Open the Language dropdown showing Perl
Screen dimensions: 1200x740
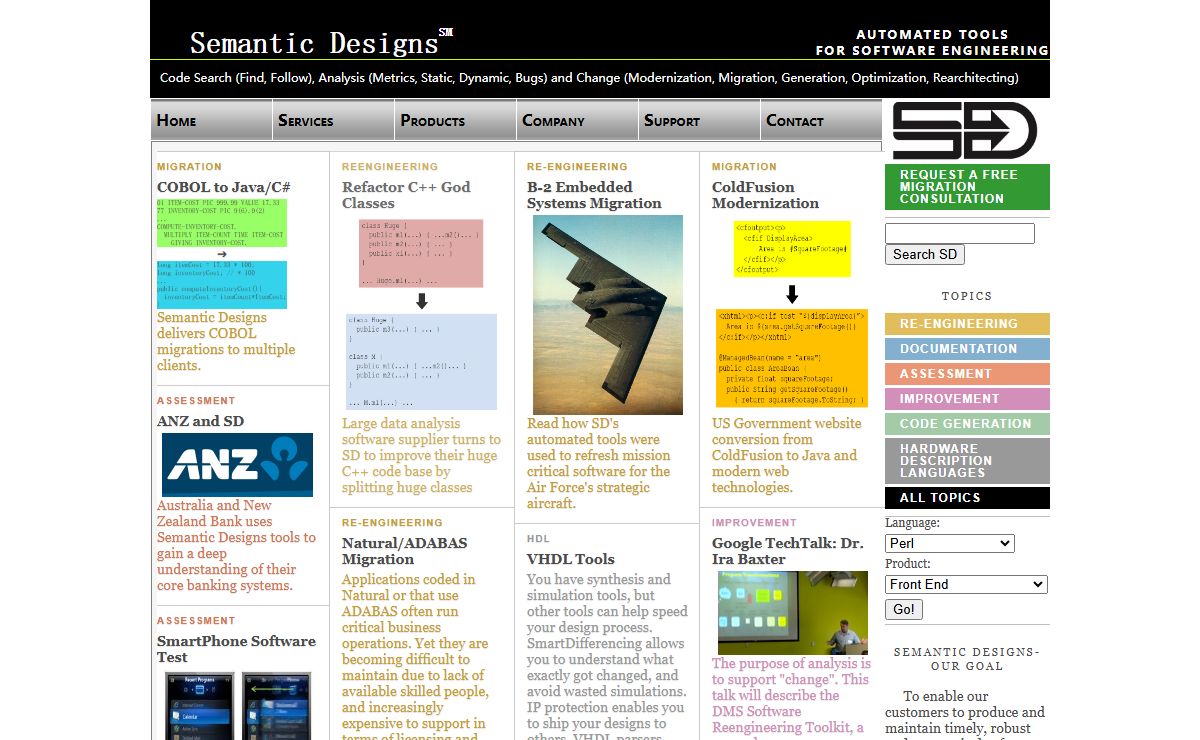tap(950, 544)
